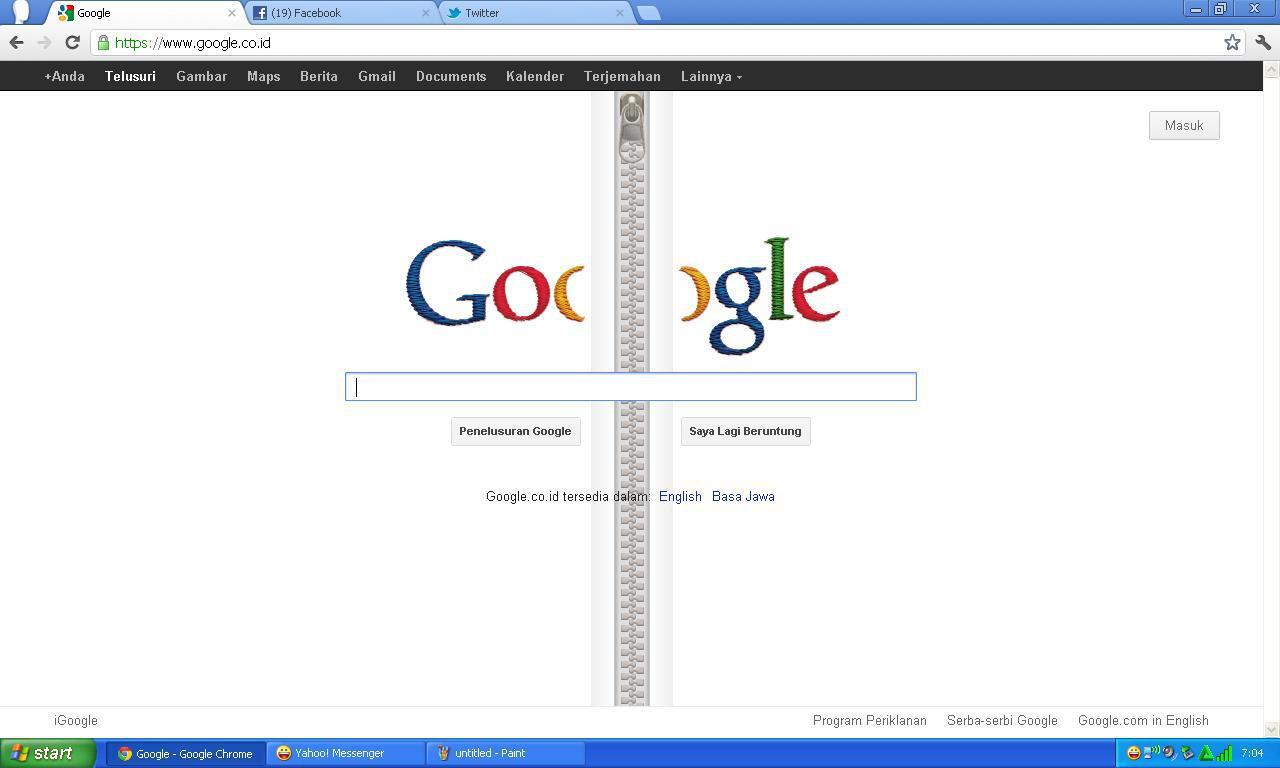Screen dimensions: 1280x768
Task: Minimize the Chrome window
Action: coord(1195,9)
